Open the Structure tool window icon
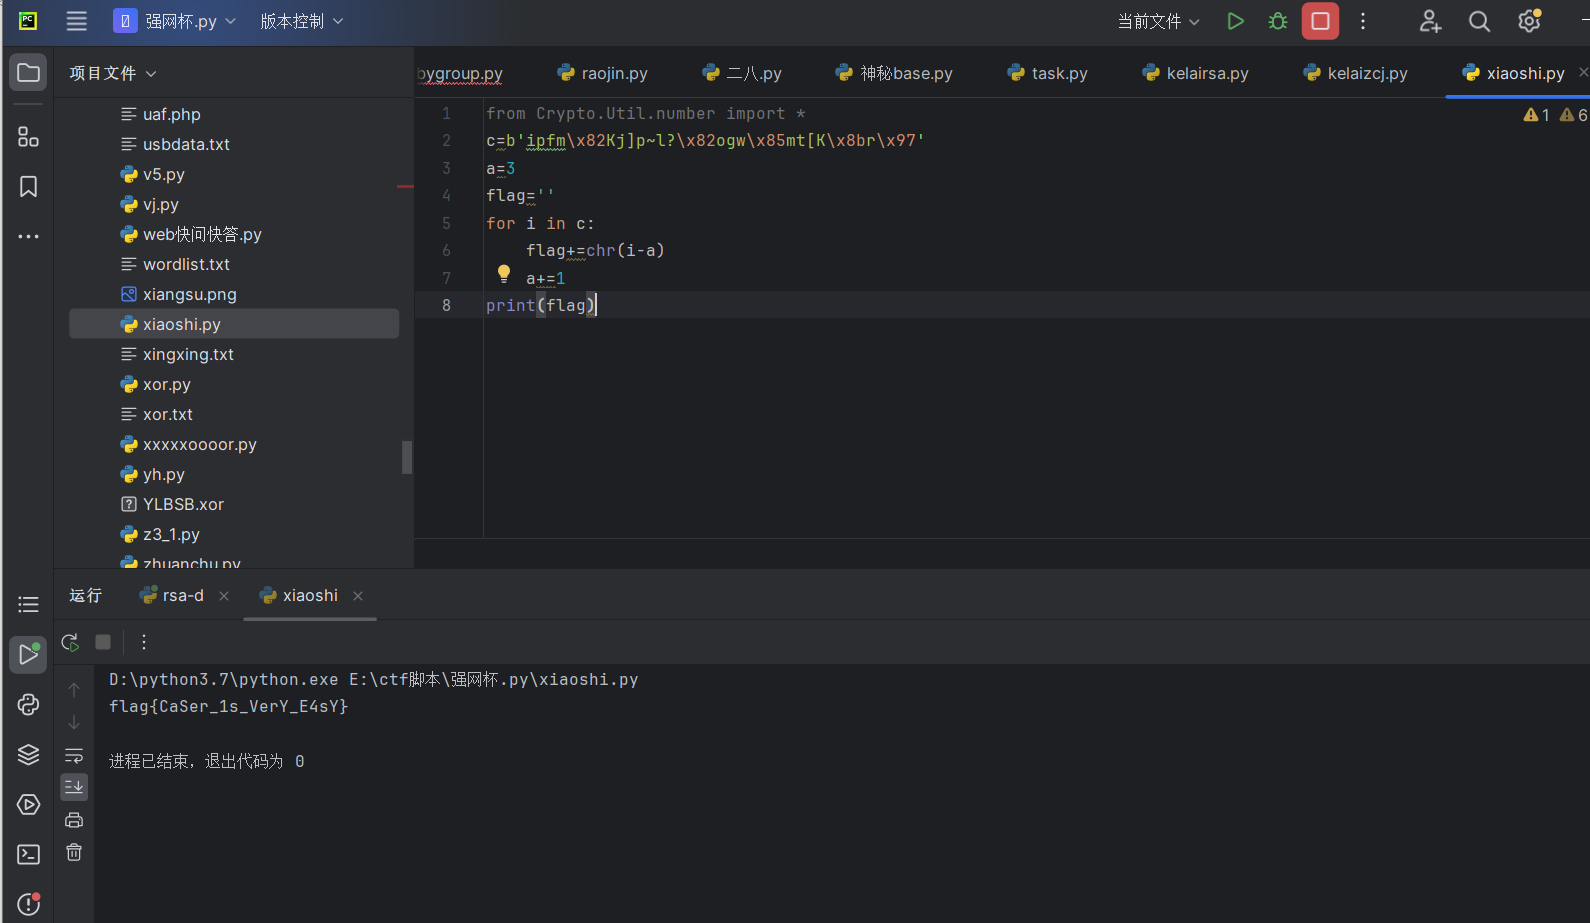The image size is (1590, 923). coord(28,136)
